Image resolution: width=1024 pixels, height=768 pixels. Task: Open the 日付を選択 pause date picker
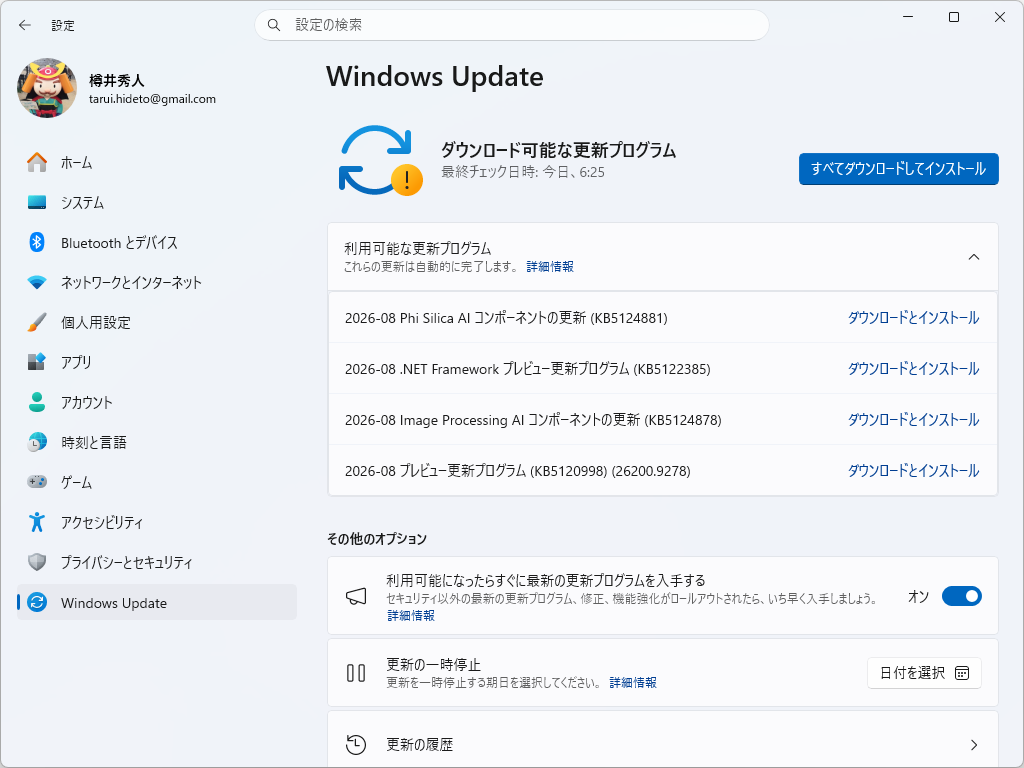[924, 673]
